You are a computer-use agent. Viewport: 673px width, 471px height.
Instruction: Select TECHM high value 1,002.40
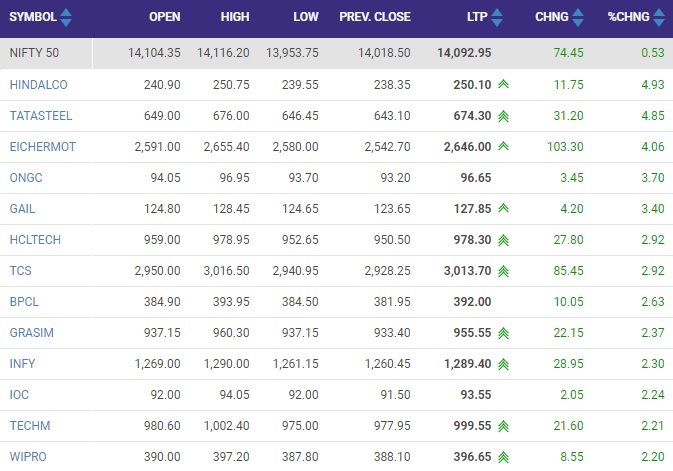[227, 425]
